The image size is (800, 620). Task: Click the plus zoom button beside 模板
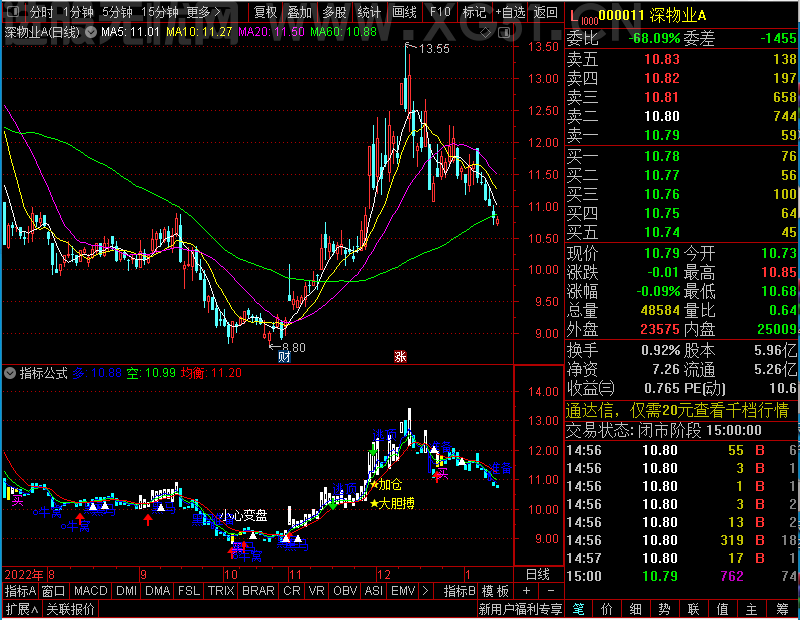coord(527,590)
